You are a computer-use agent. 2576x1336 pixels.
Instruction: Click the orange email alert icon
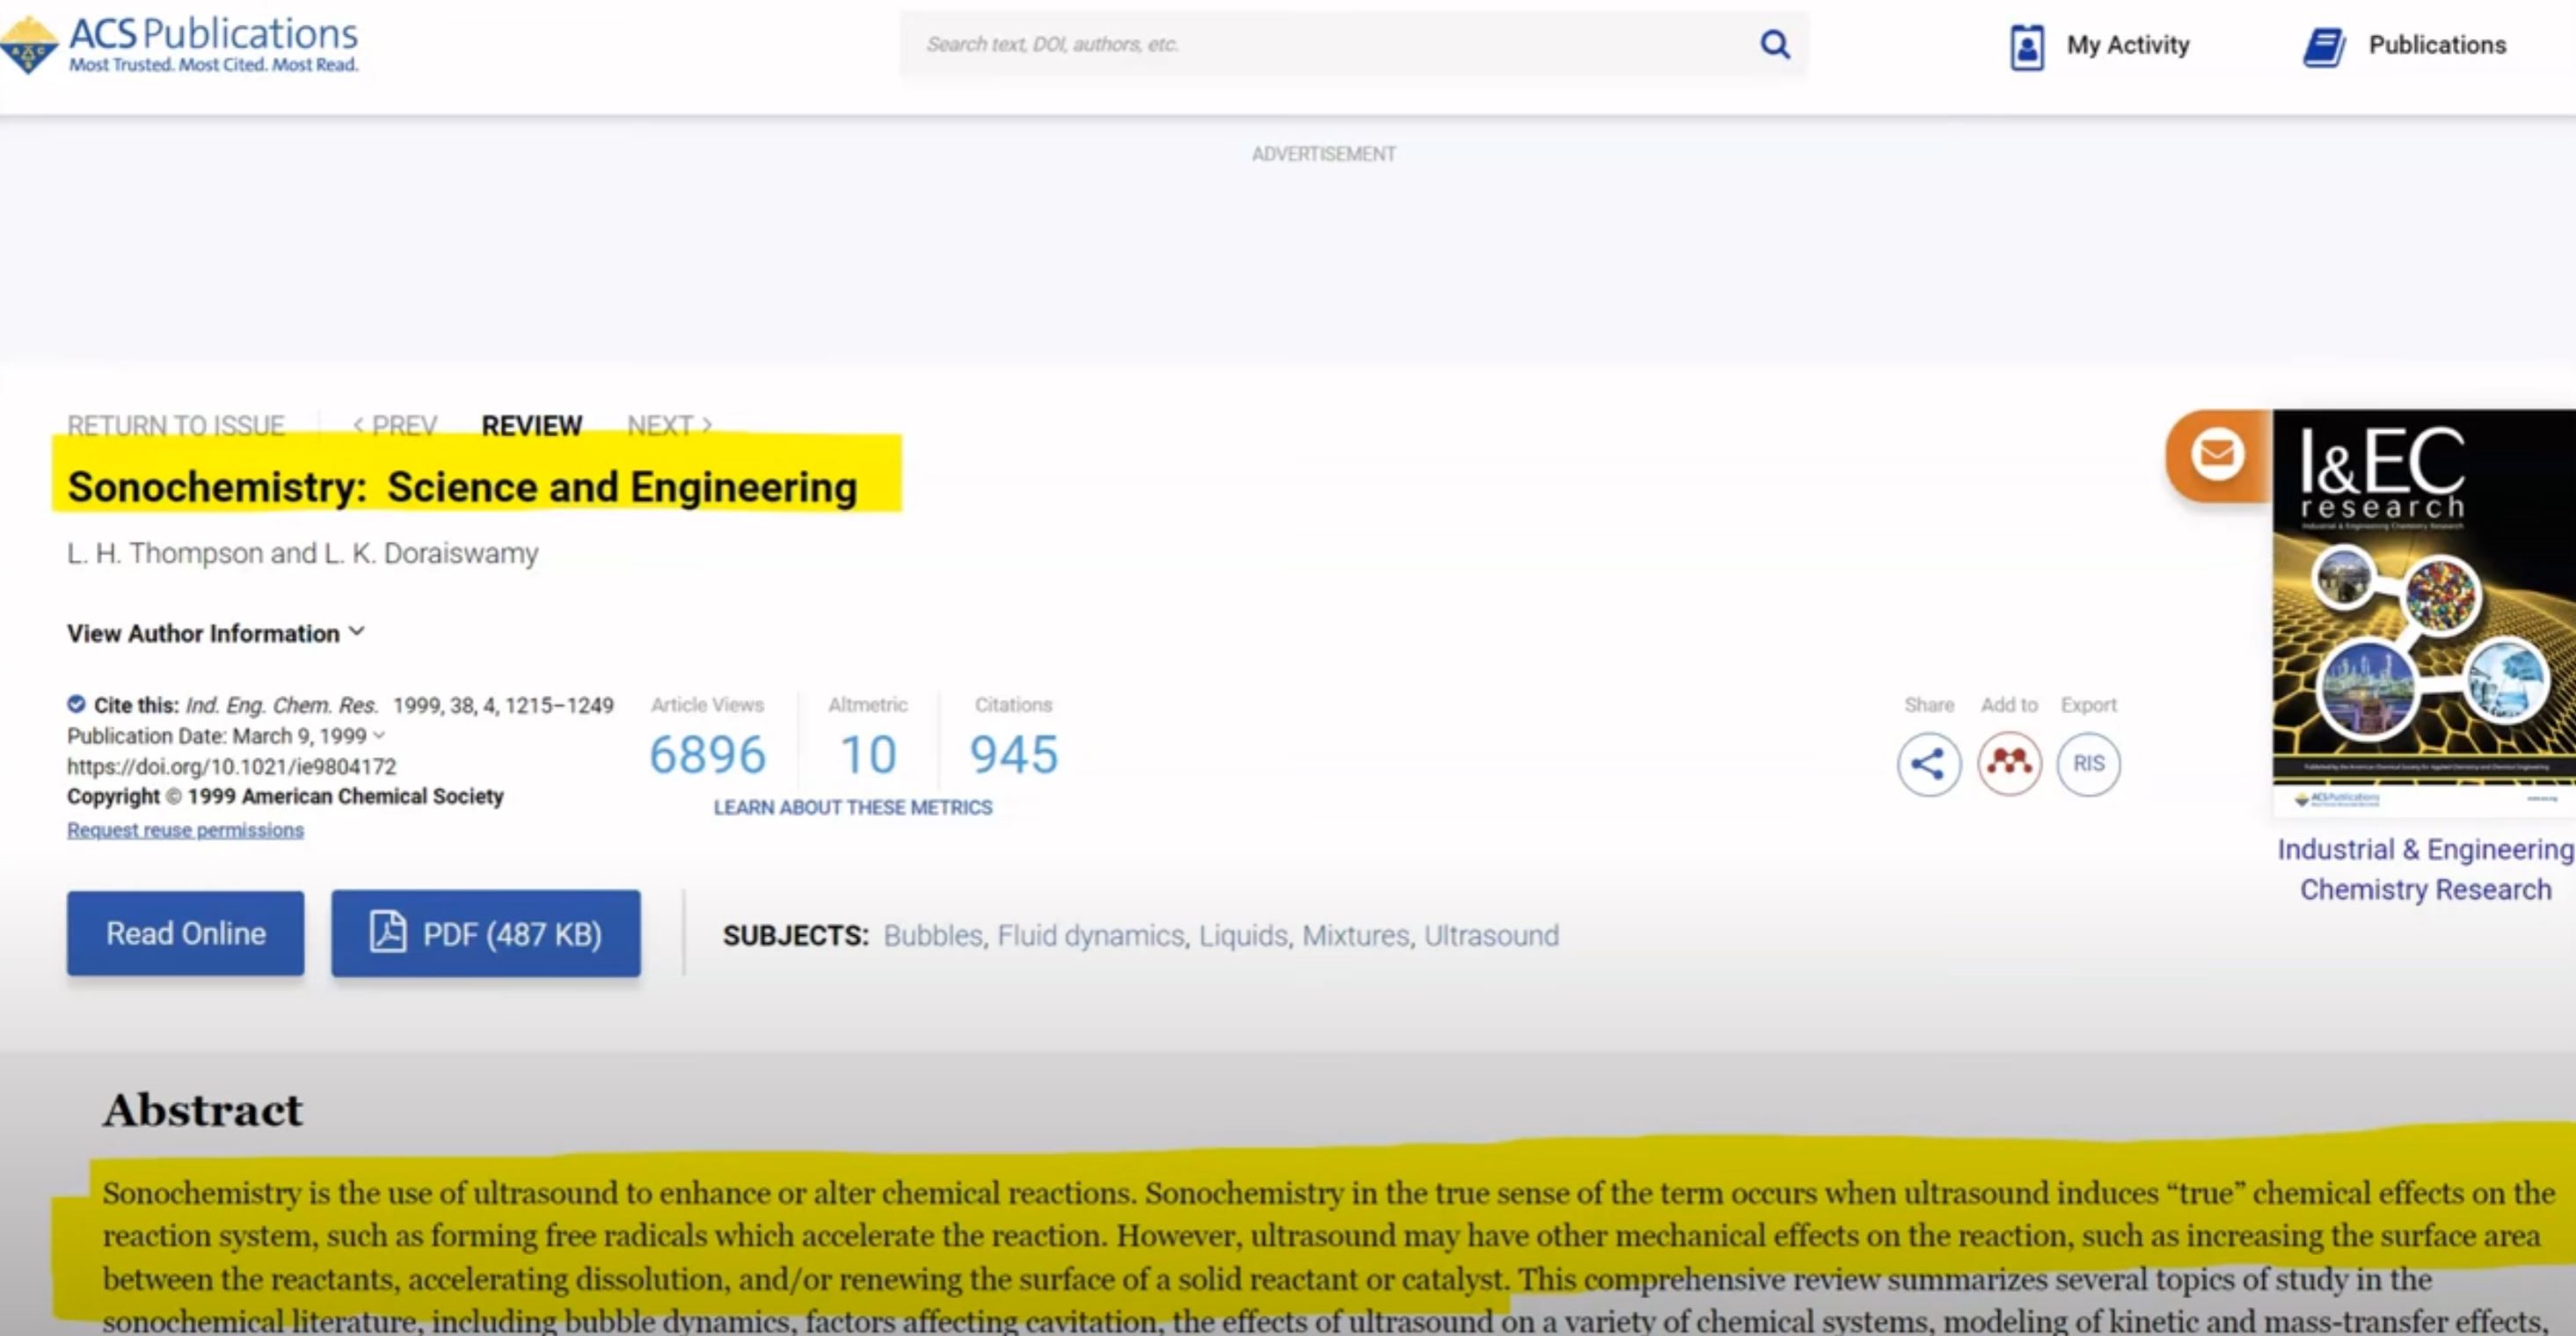coord(2217,455)
